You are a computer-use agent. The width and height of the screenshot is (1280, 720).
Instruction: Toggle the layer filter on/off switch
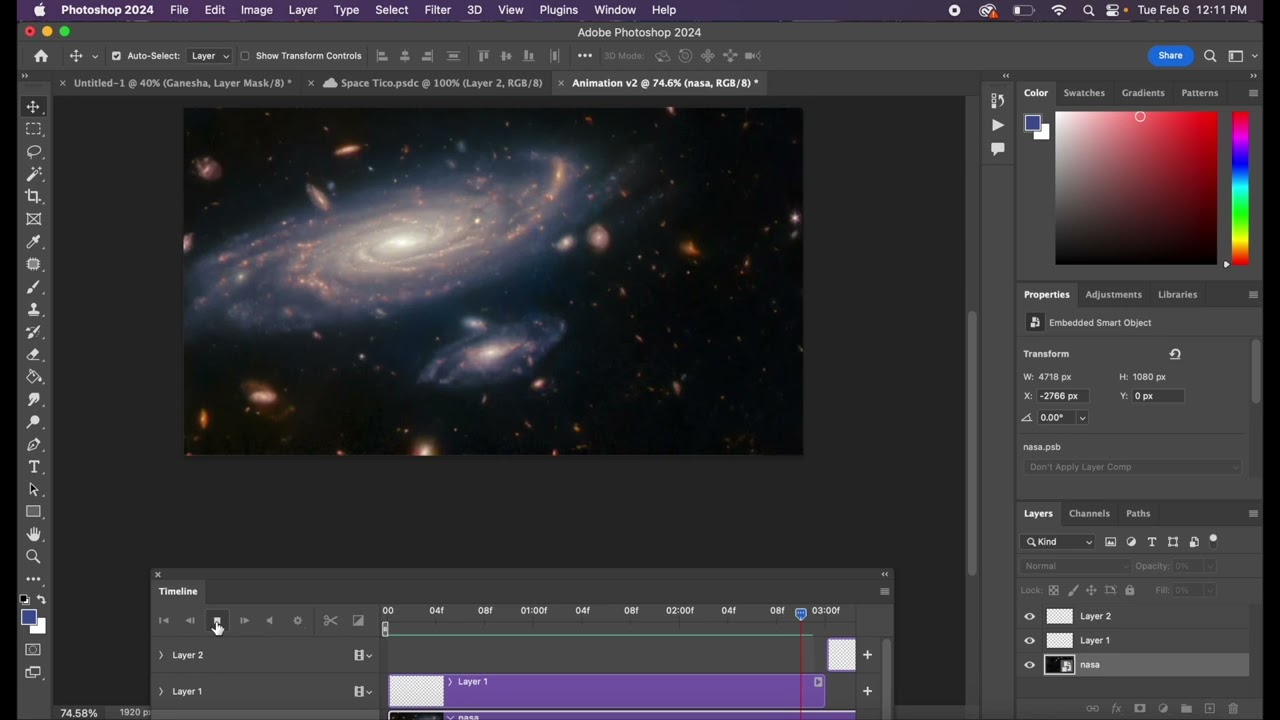(x=1213, y=540)
